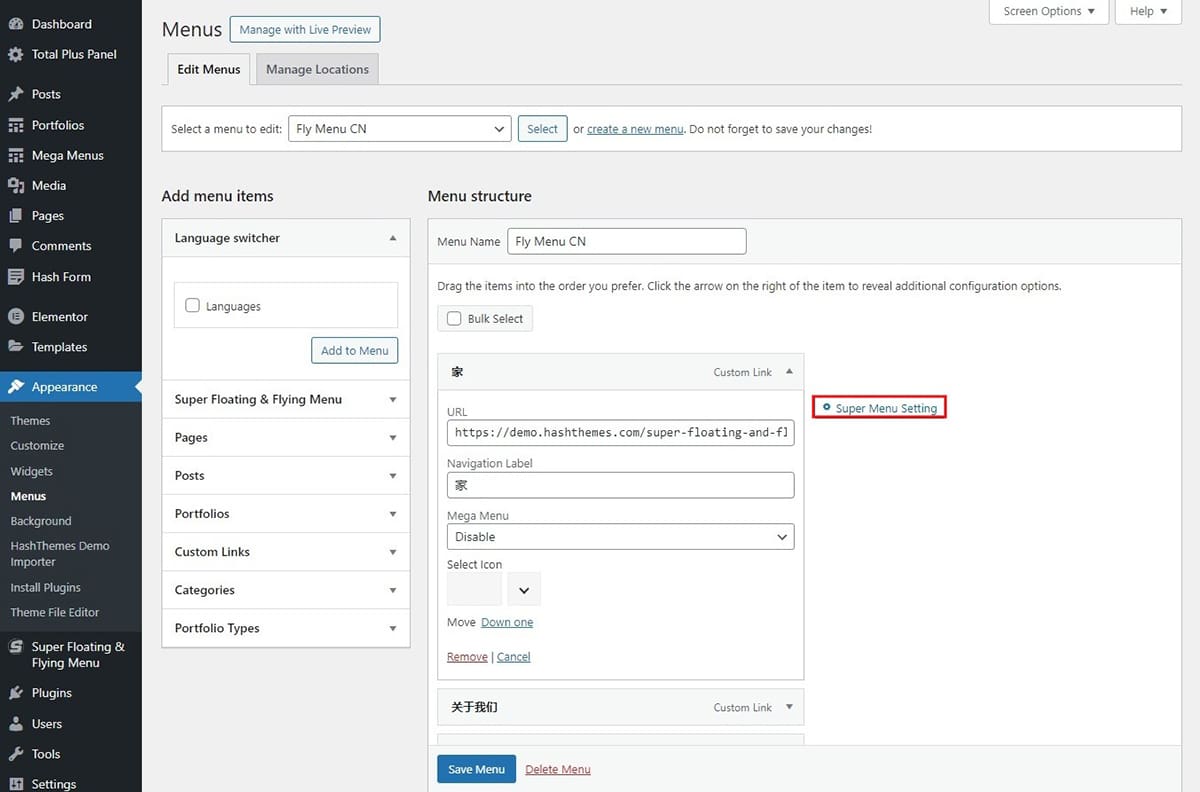Click the Tools wrench icon
The image size is (1200, 792).
pyautogui.click(x=16, y=754)
